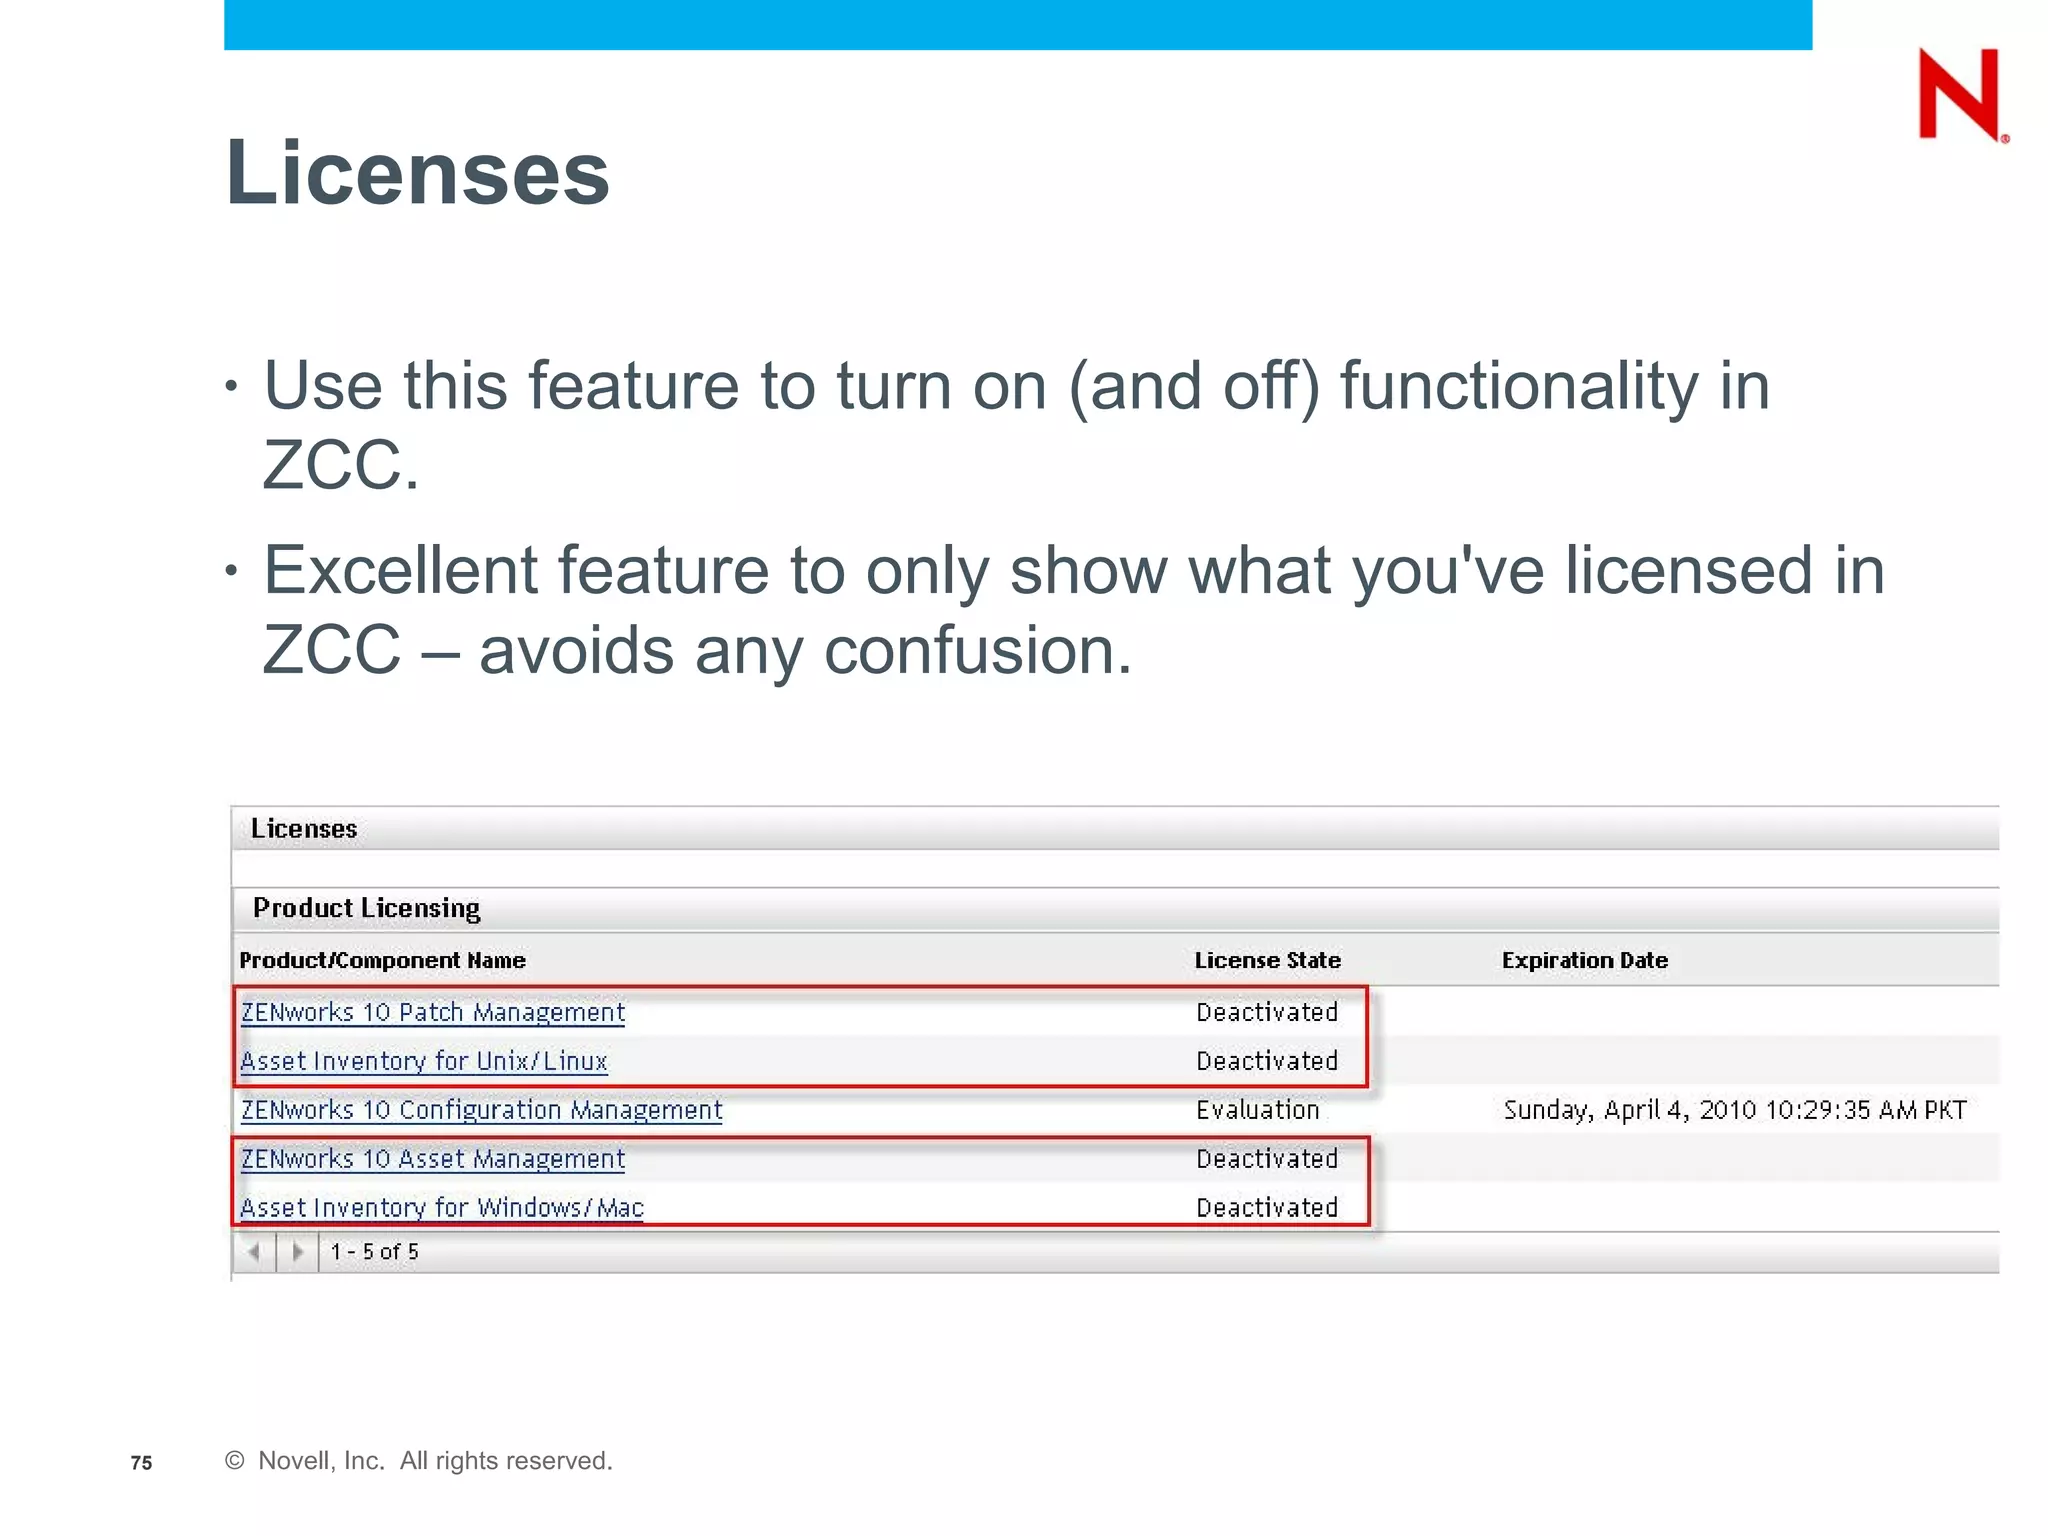Click the Licenses panel title bar
Viewport: 2048px width, 1536px height.
[x=1115, y=829]
